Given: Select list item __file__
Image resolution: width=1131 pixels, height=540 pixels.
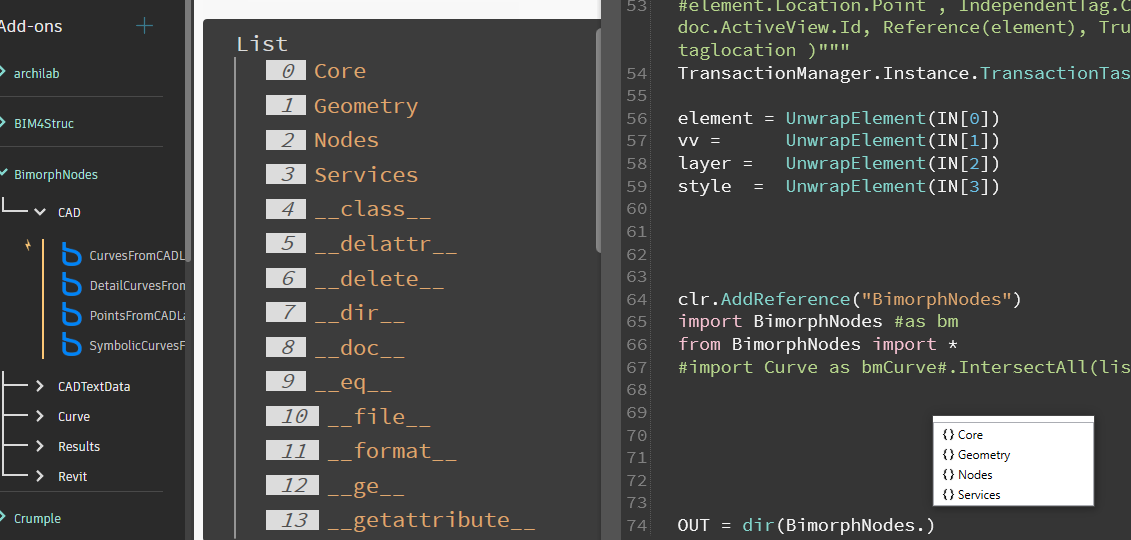Looking at the screenshot, I should pos(379,416).
